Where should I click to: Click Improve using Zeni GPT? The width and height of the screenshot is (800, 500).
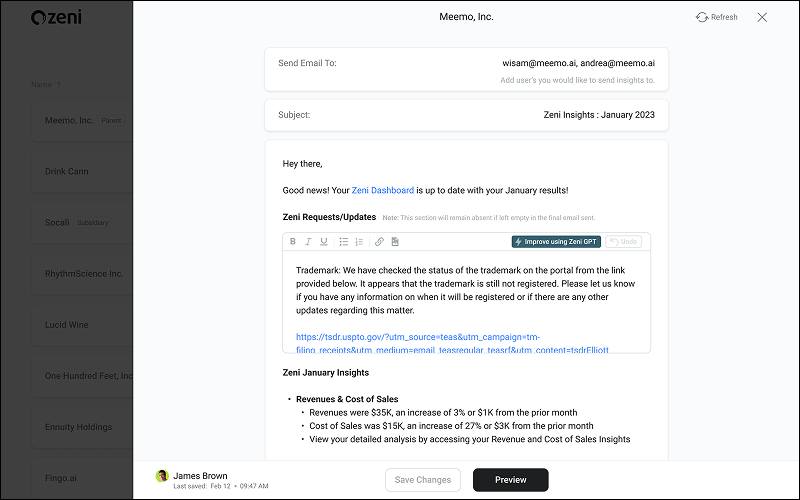556,242
